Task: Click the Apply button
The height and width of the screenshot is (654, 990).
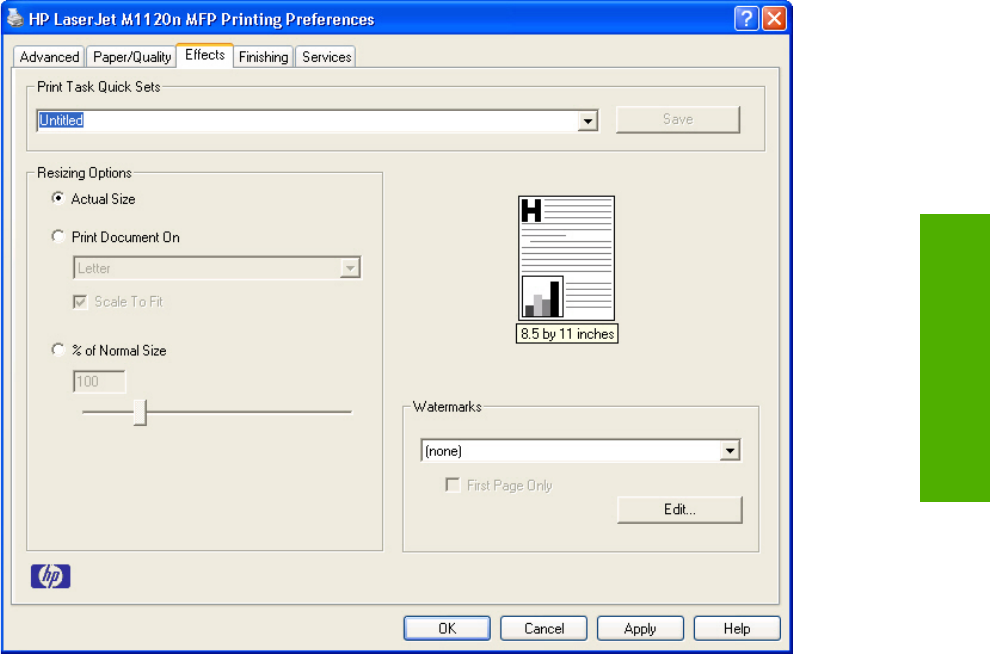Action: point(640,628)
